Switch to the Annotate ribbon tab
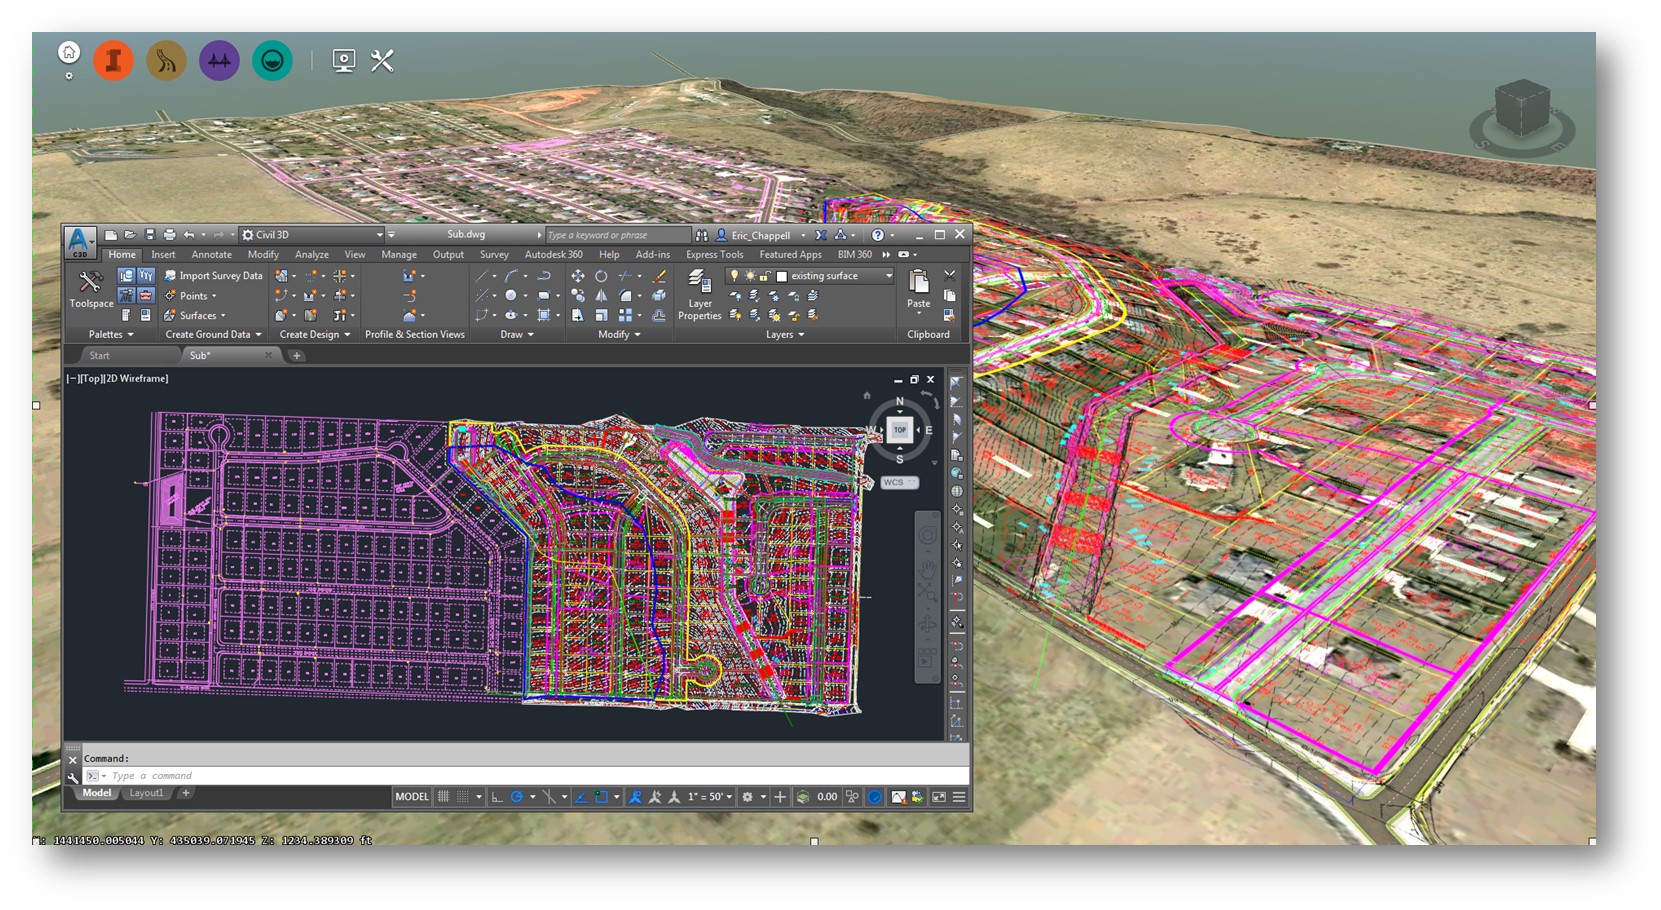Image resolution: width=1661 pixels, height=910 pixels. click(x=211, y=255)
